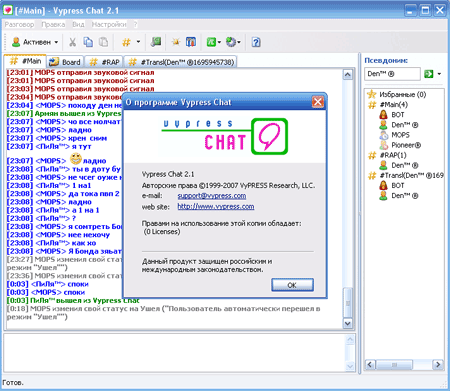Open the http://www.vypress.com link

pyautogui.click(x=216, y=207)
